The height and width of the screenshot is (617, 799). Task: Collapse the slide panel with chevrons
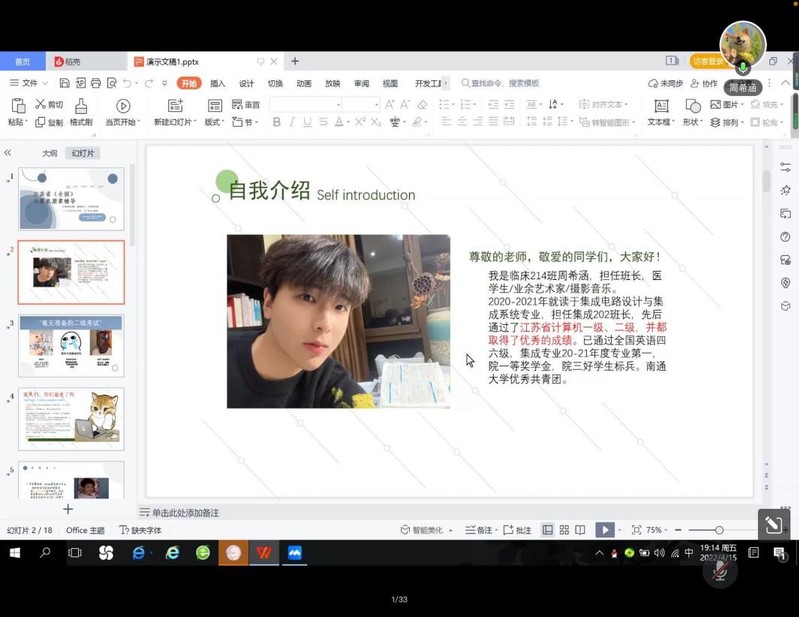coord(8,153)
